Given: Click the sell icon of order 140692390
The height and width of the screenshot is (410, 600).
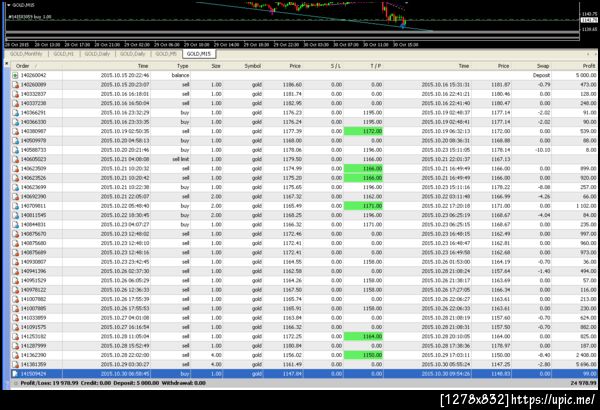Looking at the screenshot, I should coord(15,197).
